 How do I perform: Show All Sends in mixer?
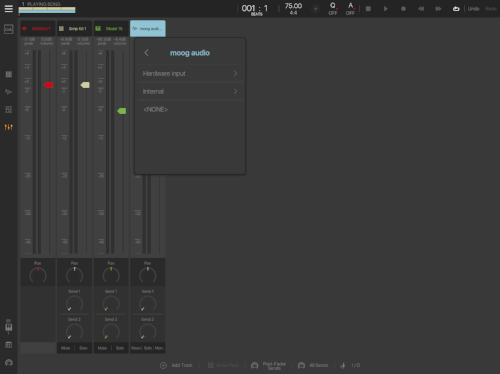[313, 365]
